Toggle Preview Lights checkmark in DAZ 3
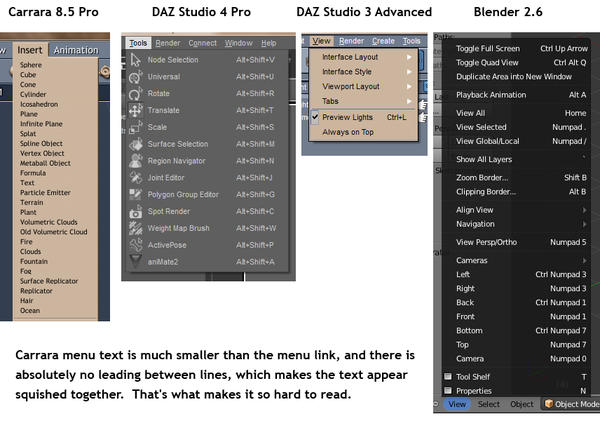600x421 pixels. 315,117
